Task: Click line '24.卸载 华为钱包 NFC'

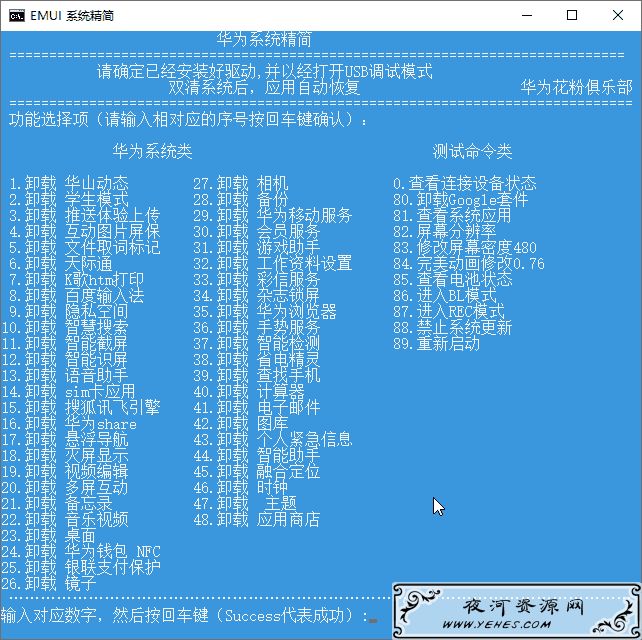Action: [x=81, y=551]
